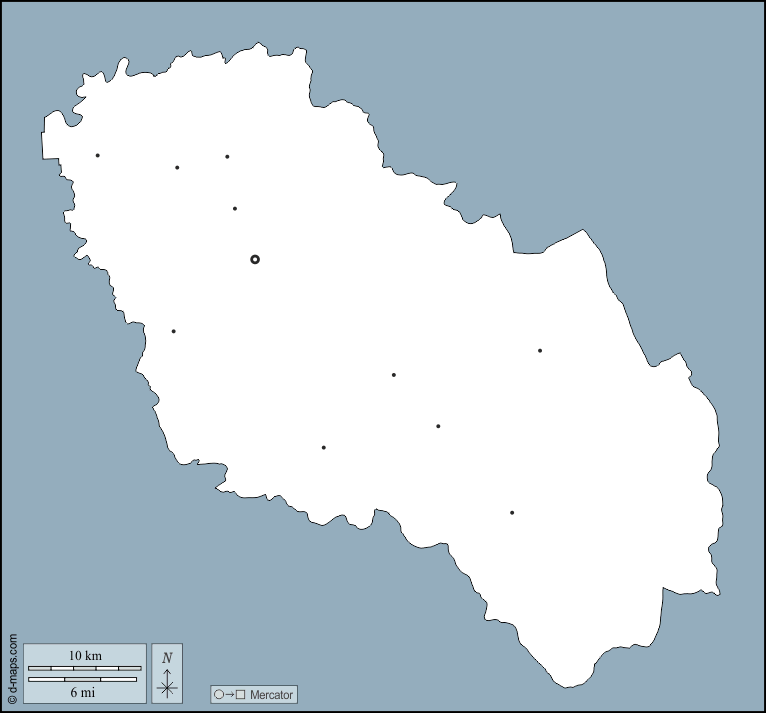The height and width of the screenshot is (713, 766).
Task: Click the letter N above the compass
Action: pyautogui.click(x=167, y=657)
